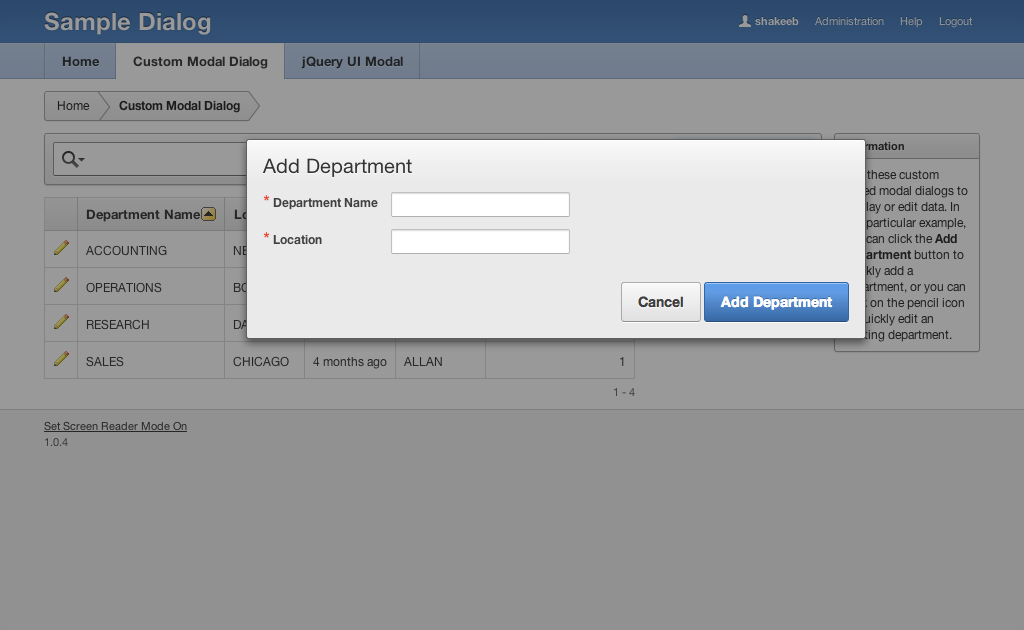Open the Home tab
Viewport: 1024px width, 630px height.
80,61
